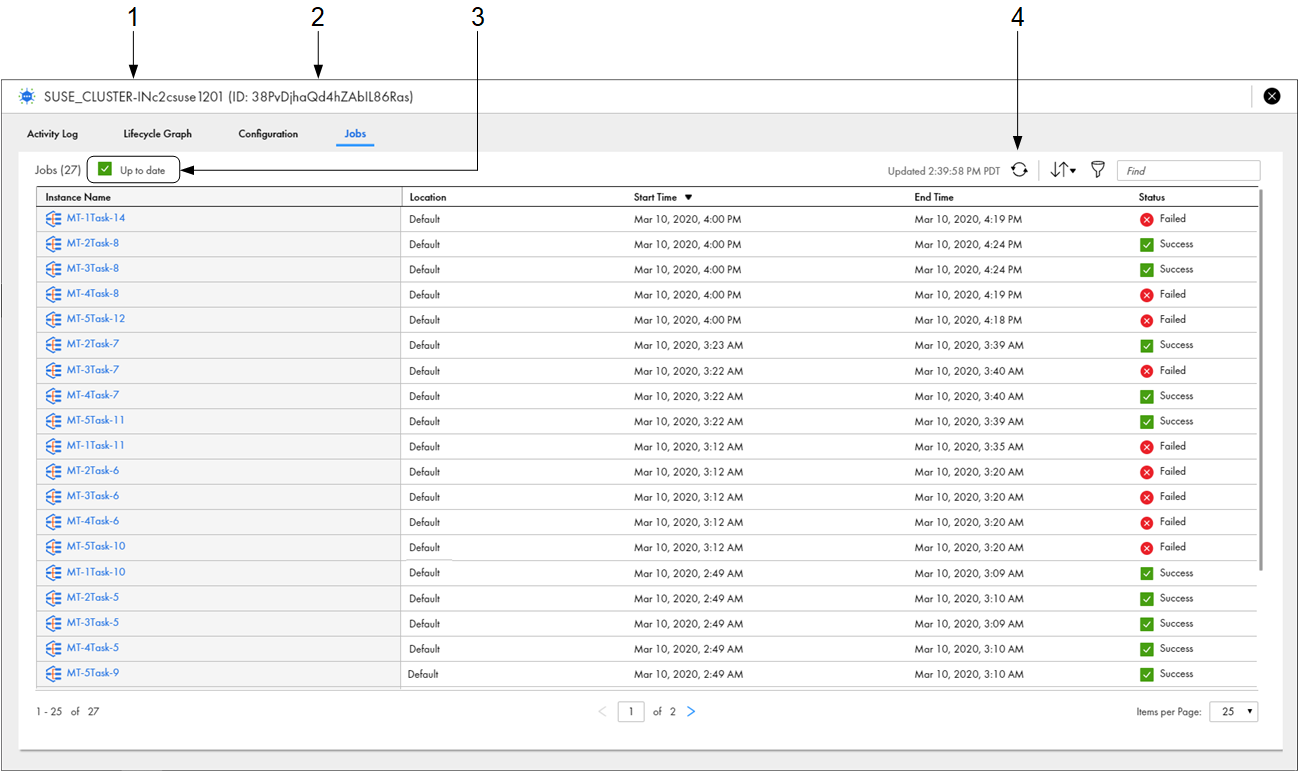The width and height of the screenshot is (1299, 772).
Task: Click the task icon next to MT-4Task-7
Action: coord(54,395)
